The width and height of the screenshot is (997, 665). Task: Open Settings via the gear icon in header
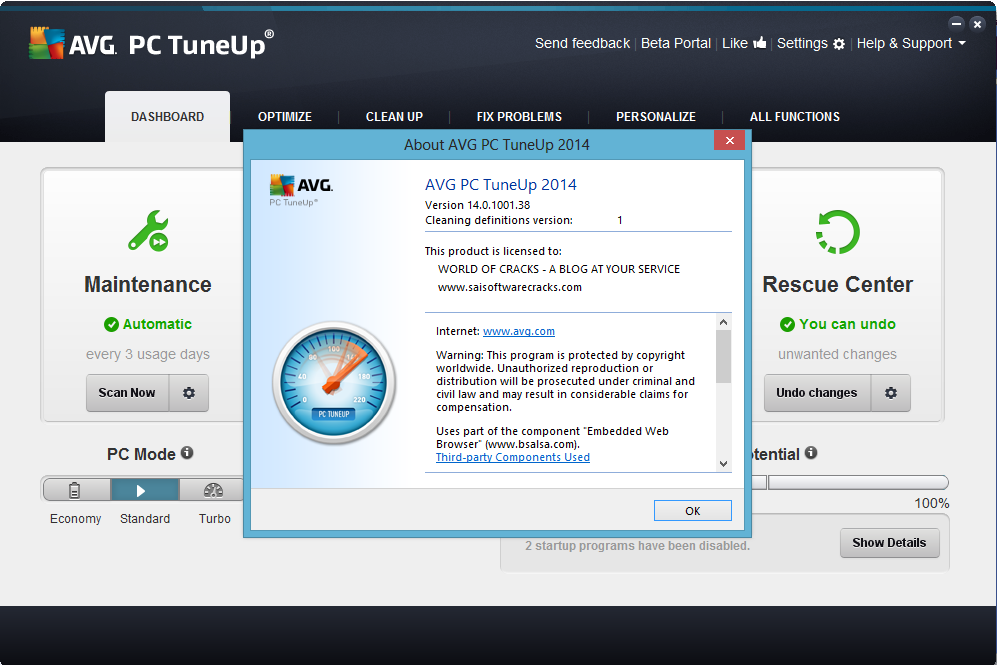coord(839,44)
